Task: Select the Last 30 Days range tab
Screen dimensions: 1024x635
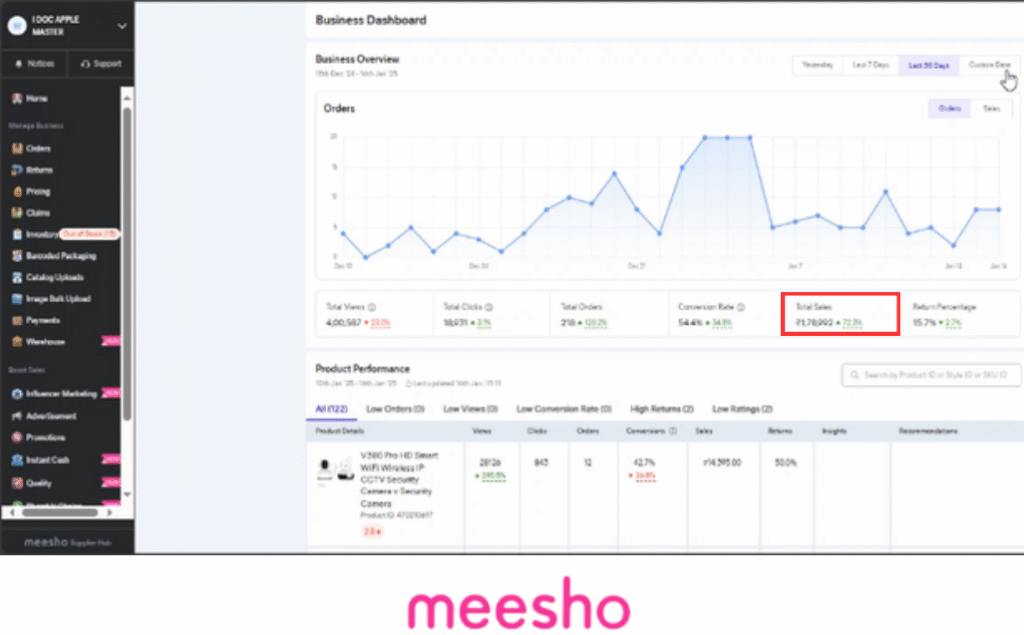Action: 929,65
